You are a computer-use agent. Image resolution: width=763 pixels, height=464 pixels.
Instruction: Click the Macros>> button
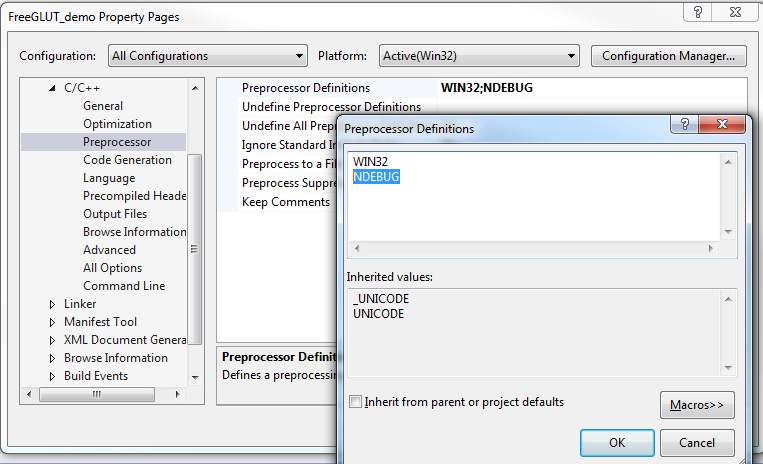697,405
